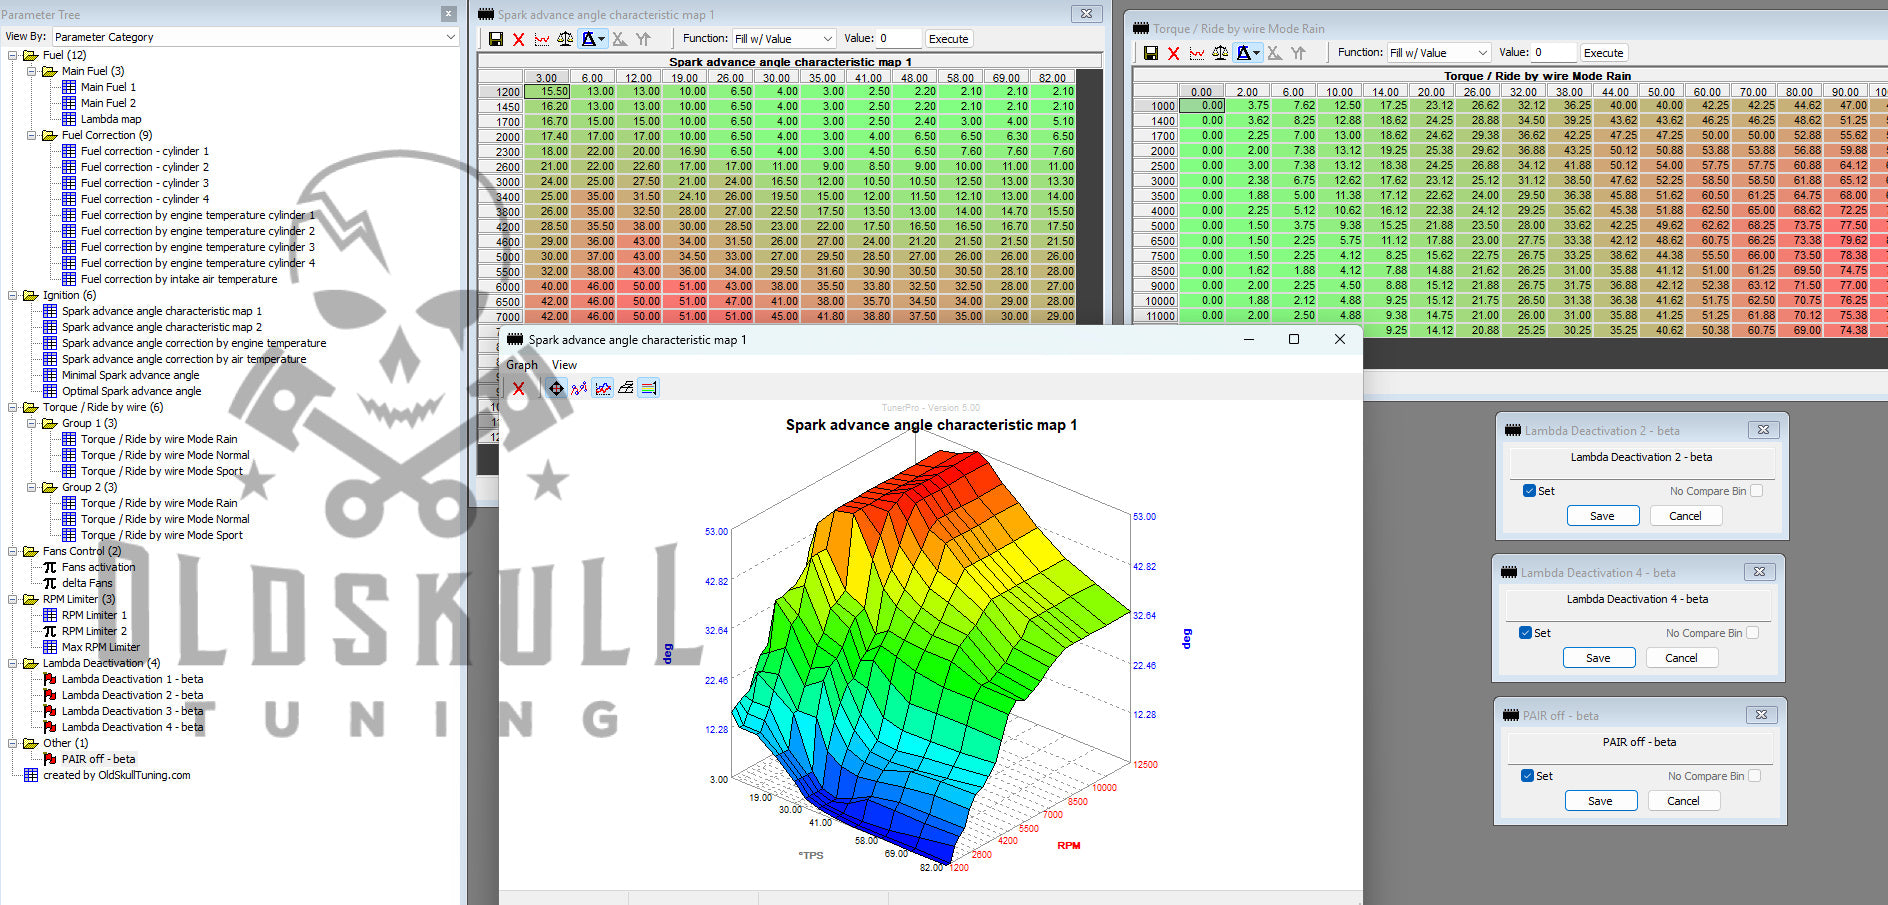Toggle the crosshair rotate tool in graph toolbar

[x=556, y=388]
